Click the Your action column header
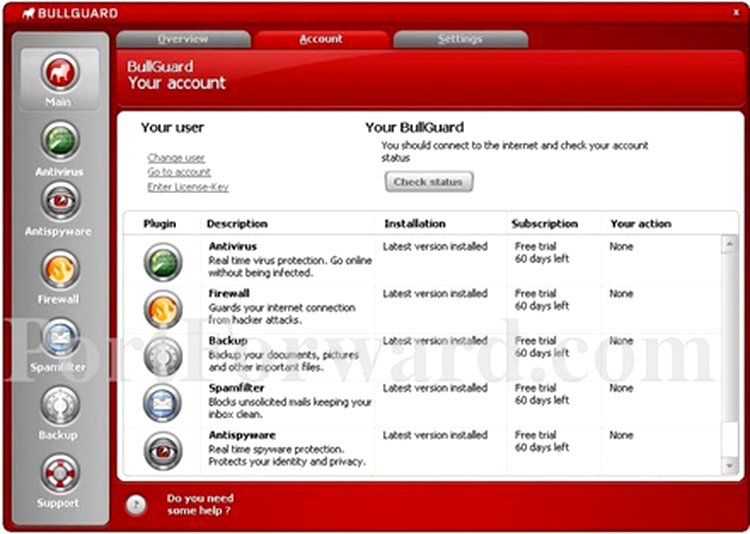The width and height of the screenshot is (750, 534). point(641,224)
